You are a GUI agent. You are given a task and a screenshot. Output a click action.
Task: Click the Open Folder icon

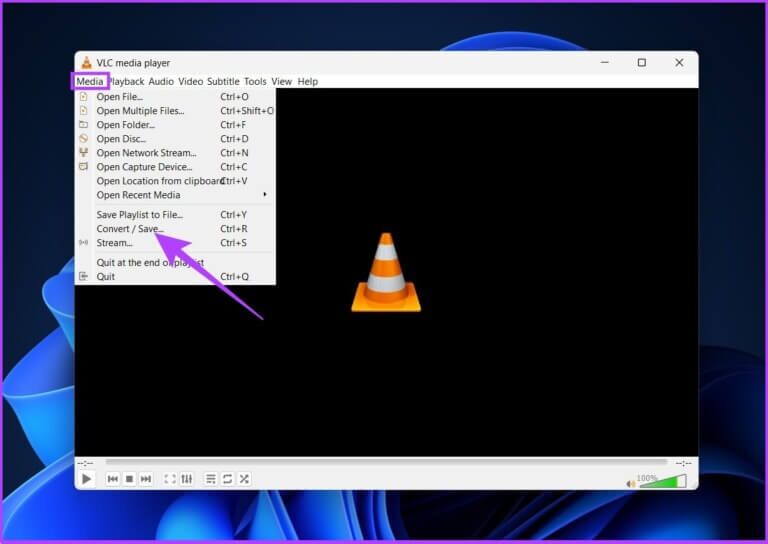click(x=84, y=125)
